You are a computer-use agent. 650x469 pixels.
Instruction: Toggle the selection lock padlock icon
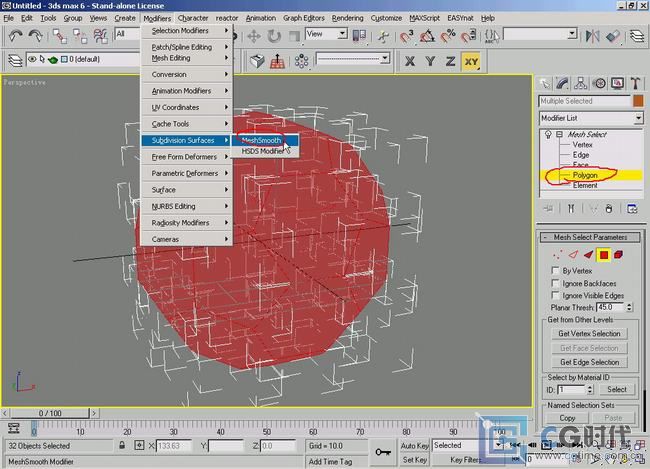[x=122, y=445]
